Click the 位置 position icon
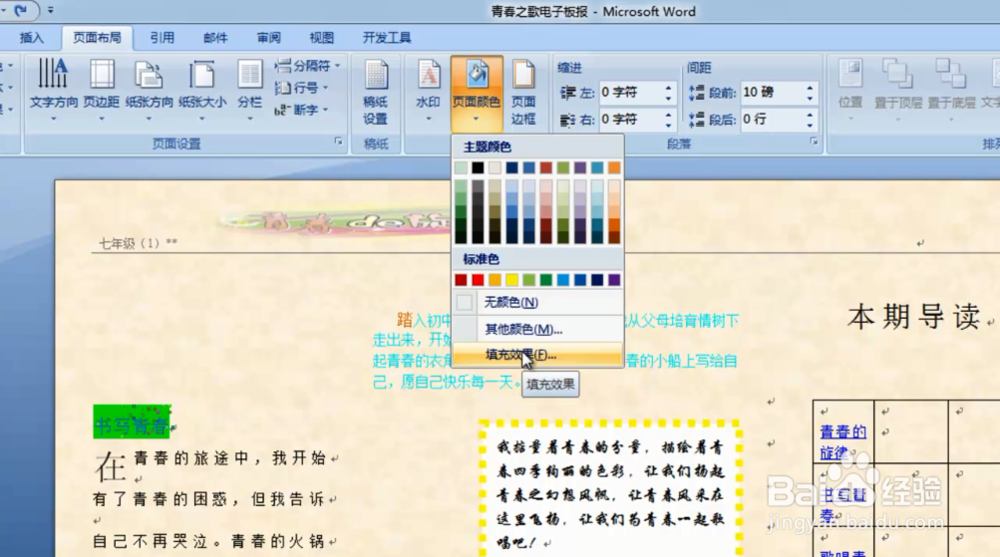 tap(850, 86)
